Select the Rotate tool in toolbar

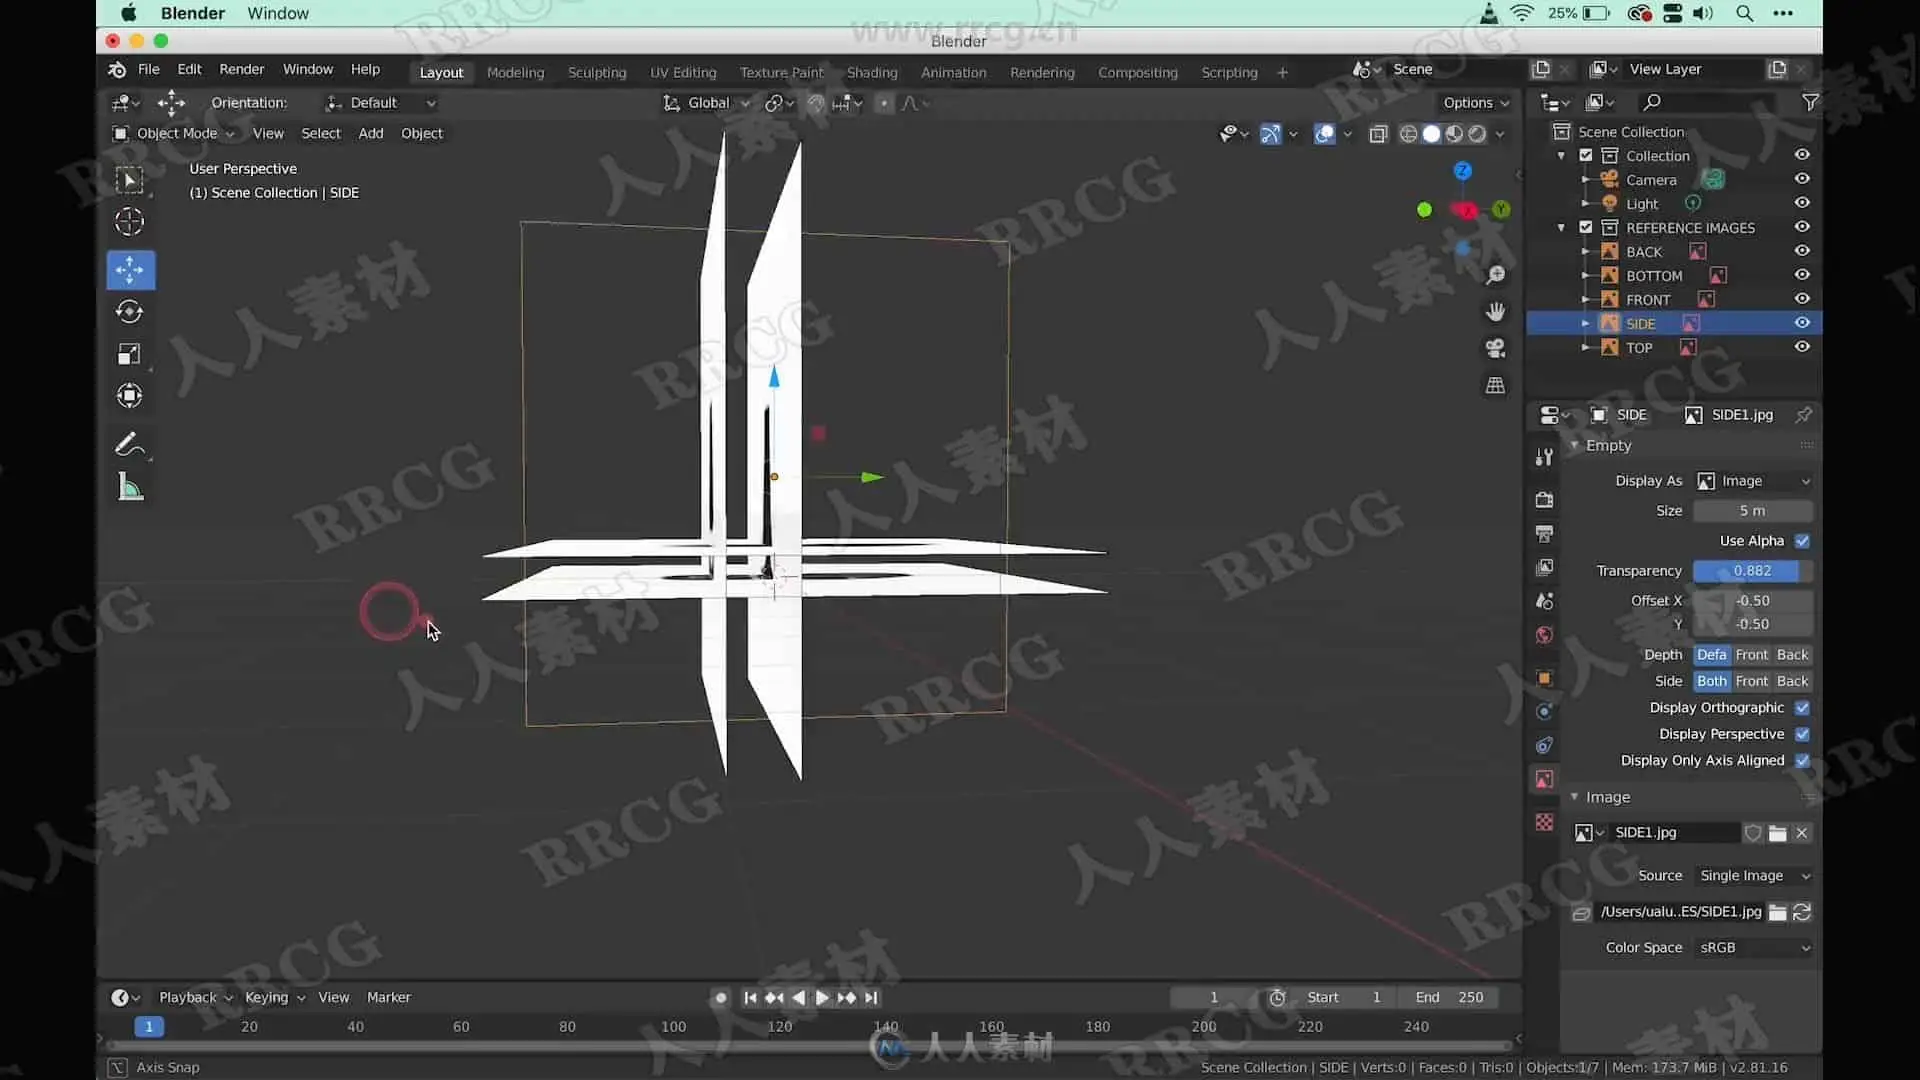130,312
